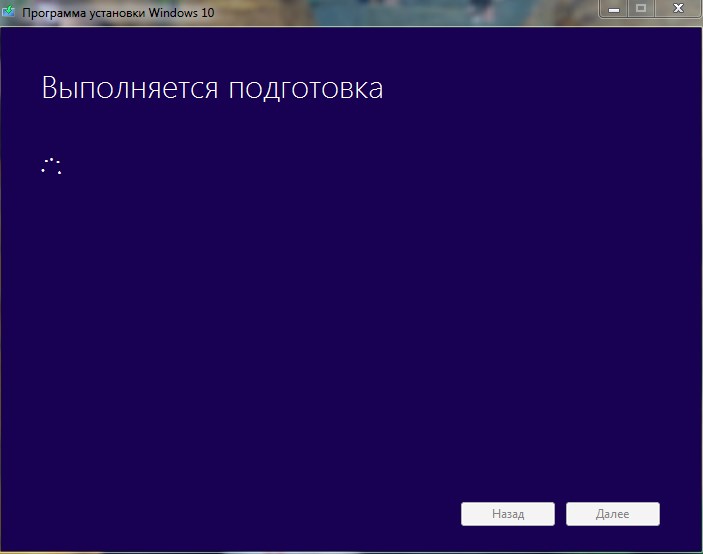Click the Далее button

click(x=612, y=514)
